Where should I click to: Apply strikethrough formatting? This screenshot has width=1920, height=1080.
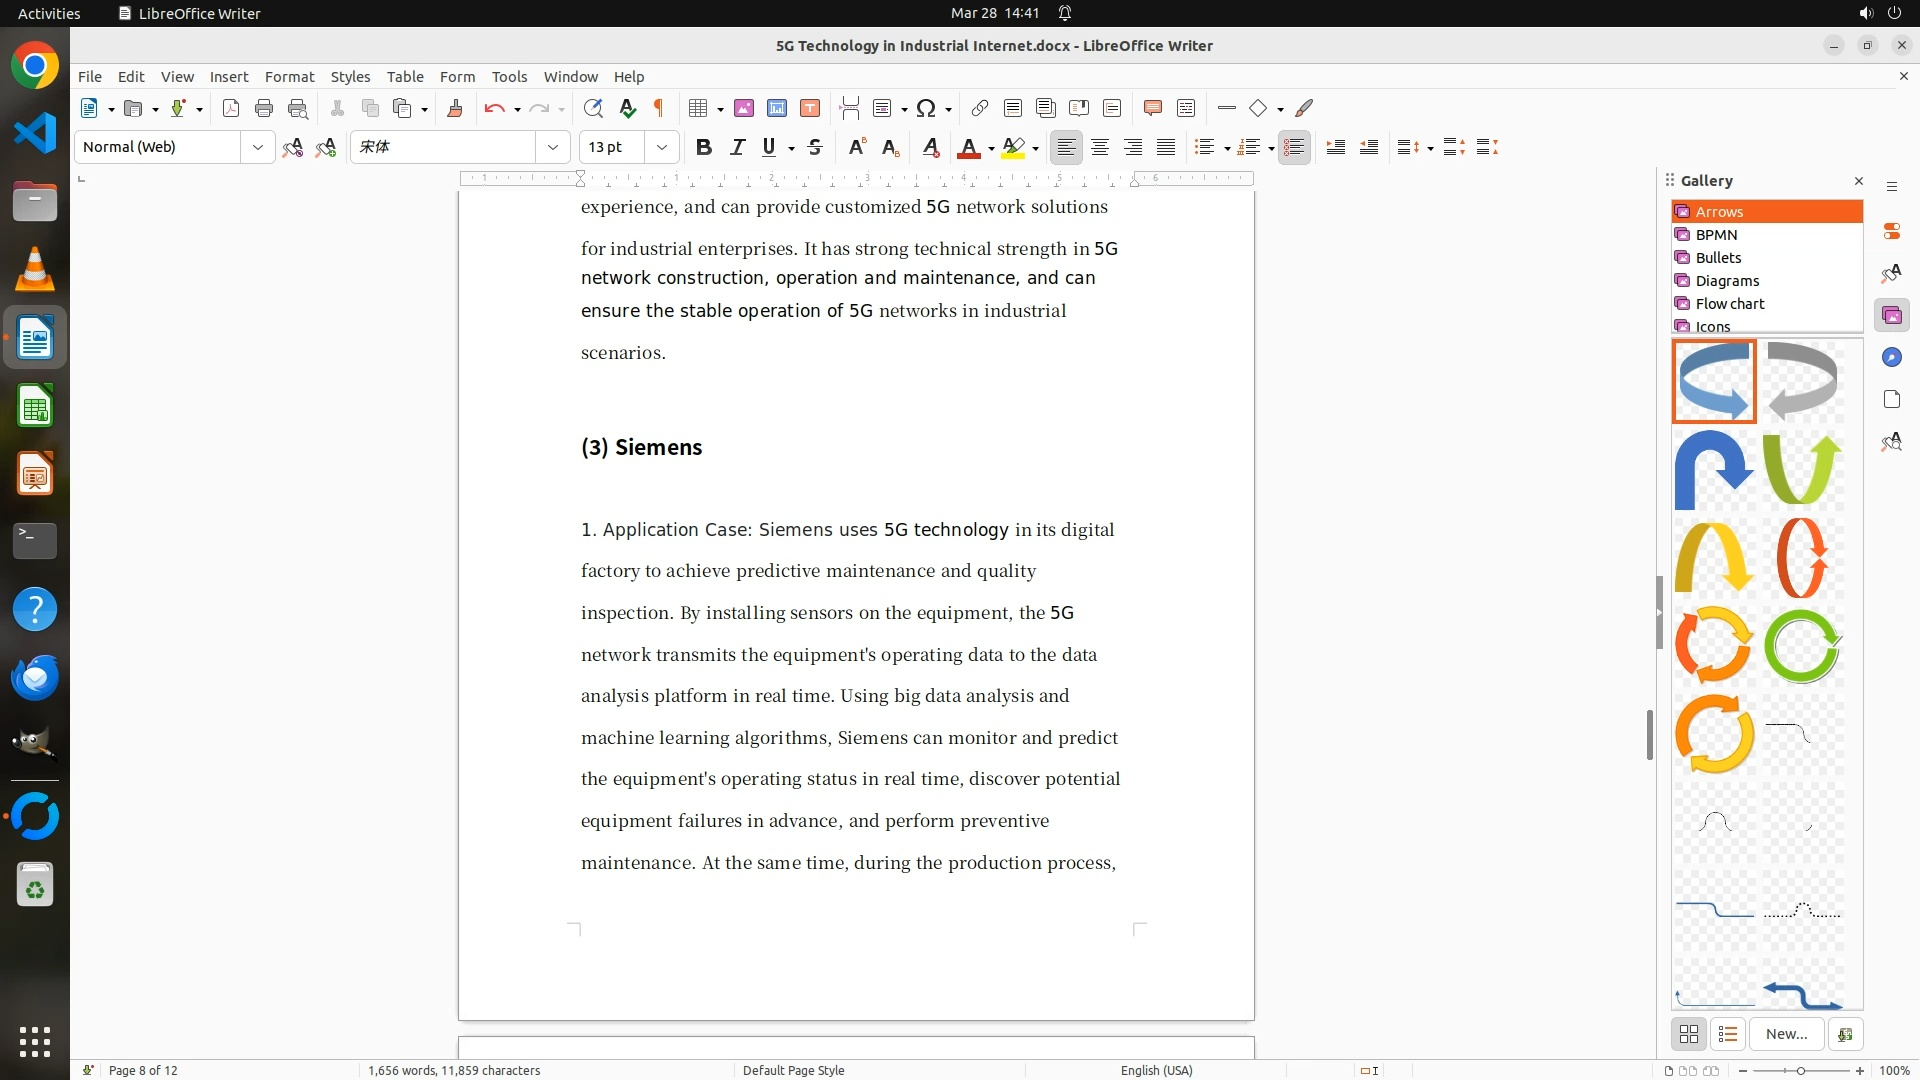[x=815, y=147]
